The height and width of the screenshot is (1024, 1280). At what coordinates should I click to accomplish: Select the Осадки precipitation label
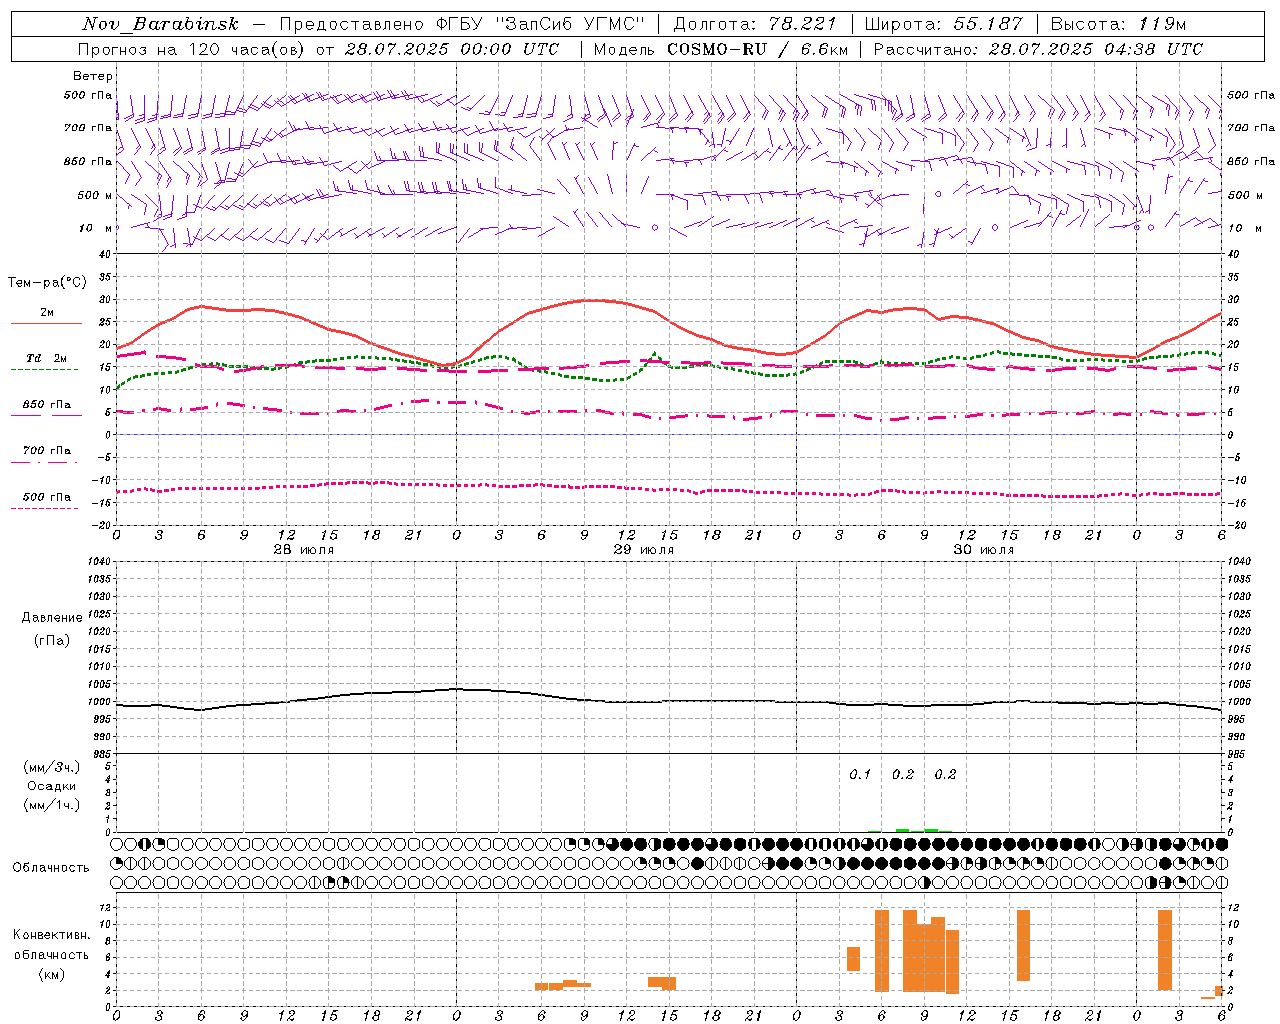(51, 786)
